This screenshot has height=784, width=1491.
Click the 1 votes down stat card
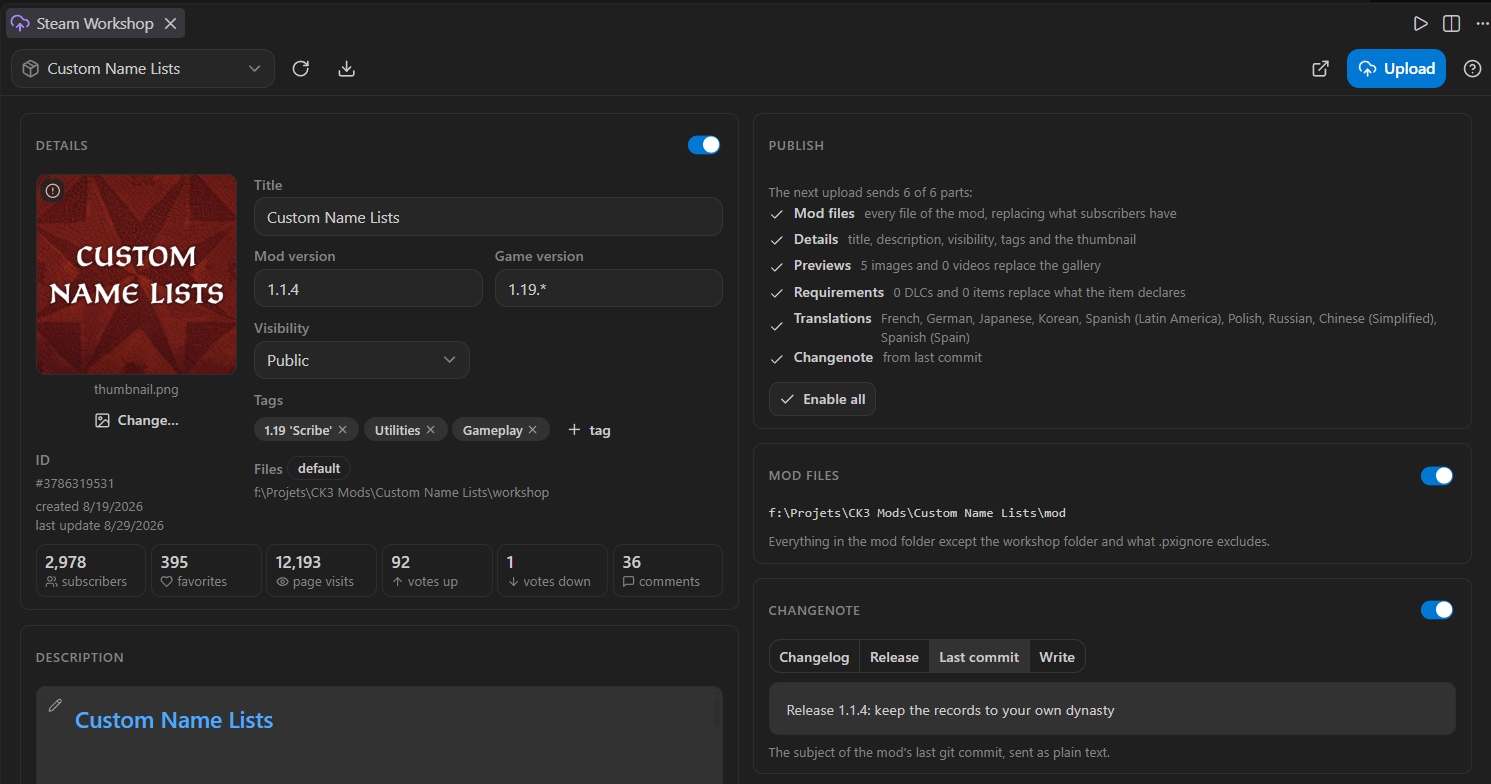coord(552,570)
